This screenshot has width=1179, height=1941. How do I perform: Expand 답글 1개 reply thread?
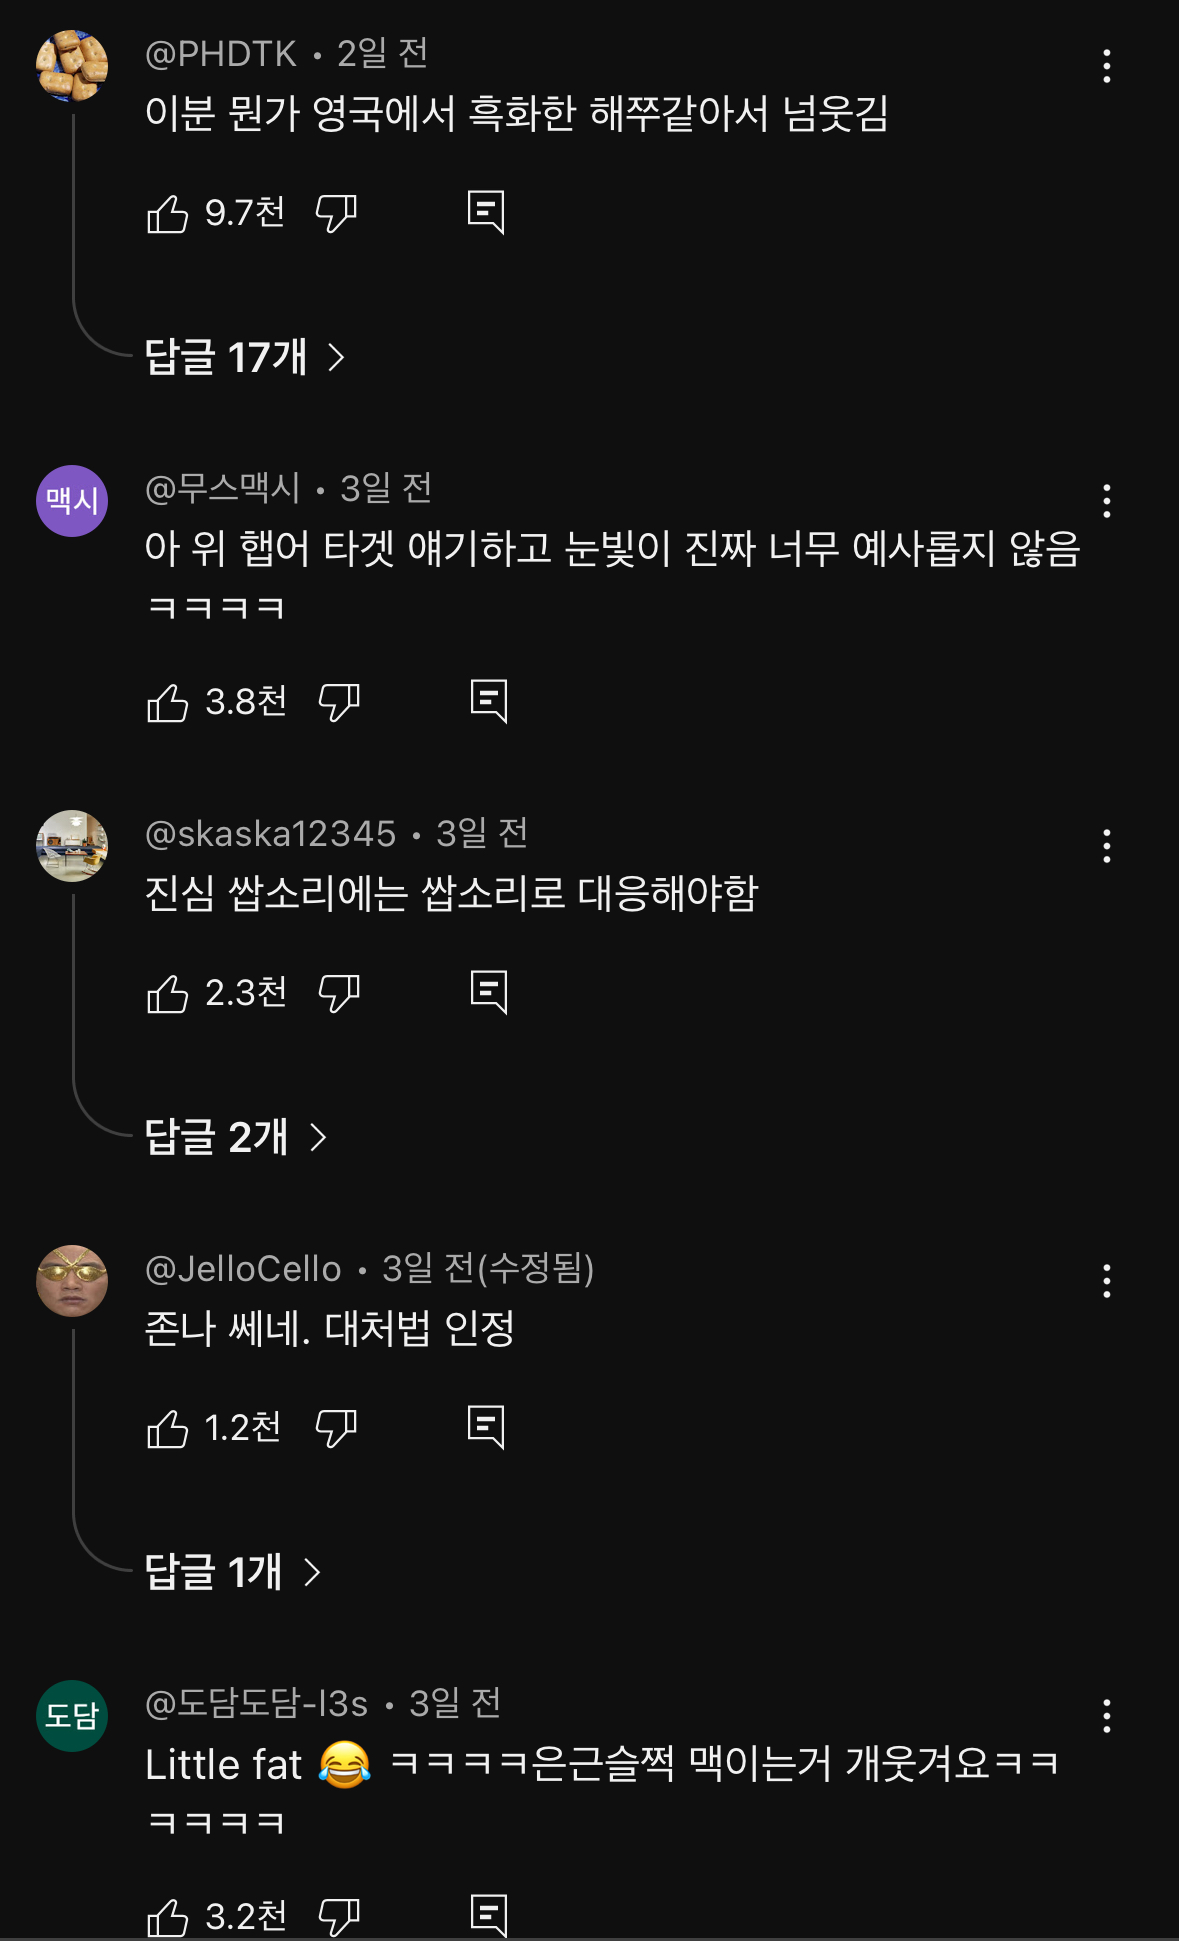tap(233, 1572)
